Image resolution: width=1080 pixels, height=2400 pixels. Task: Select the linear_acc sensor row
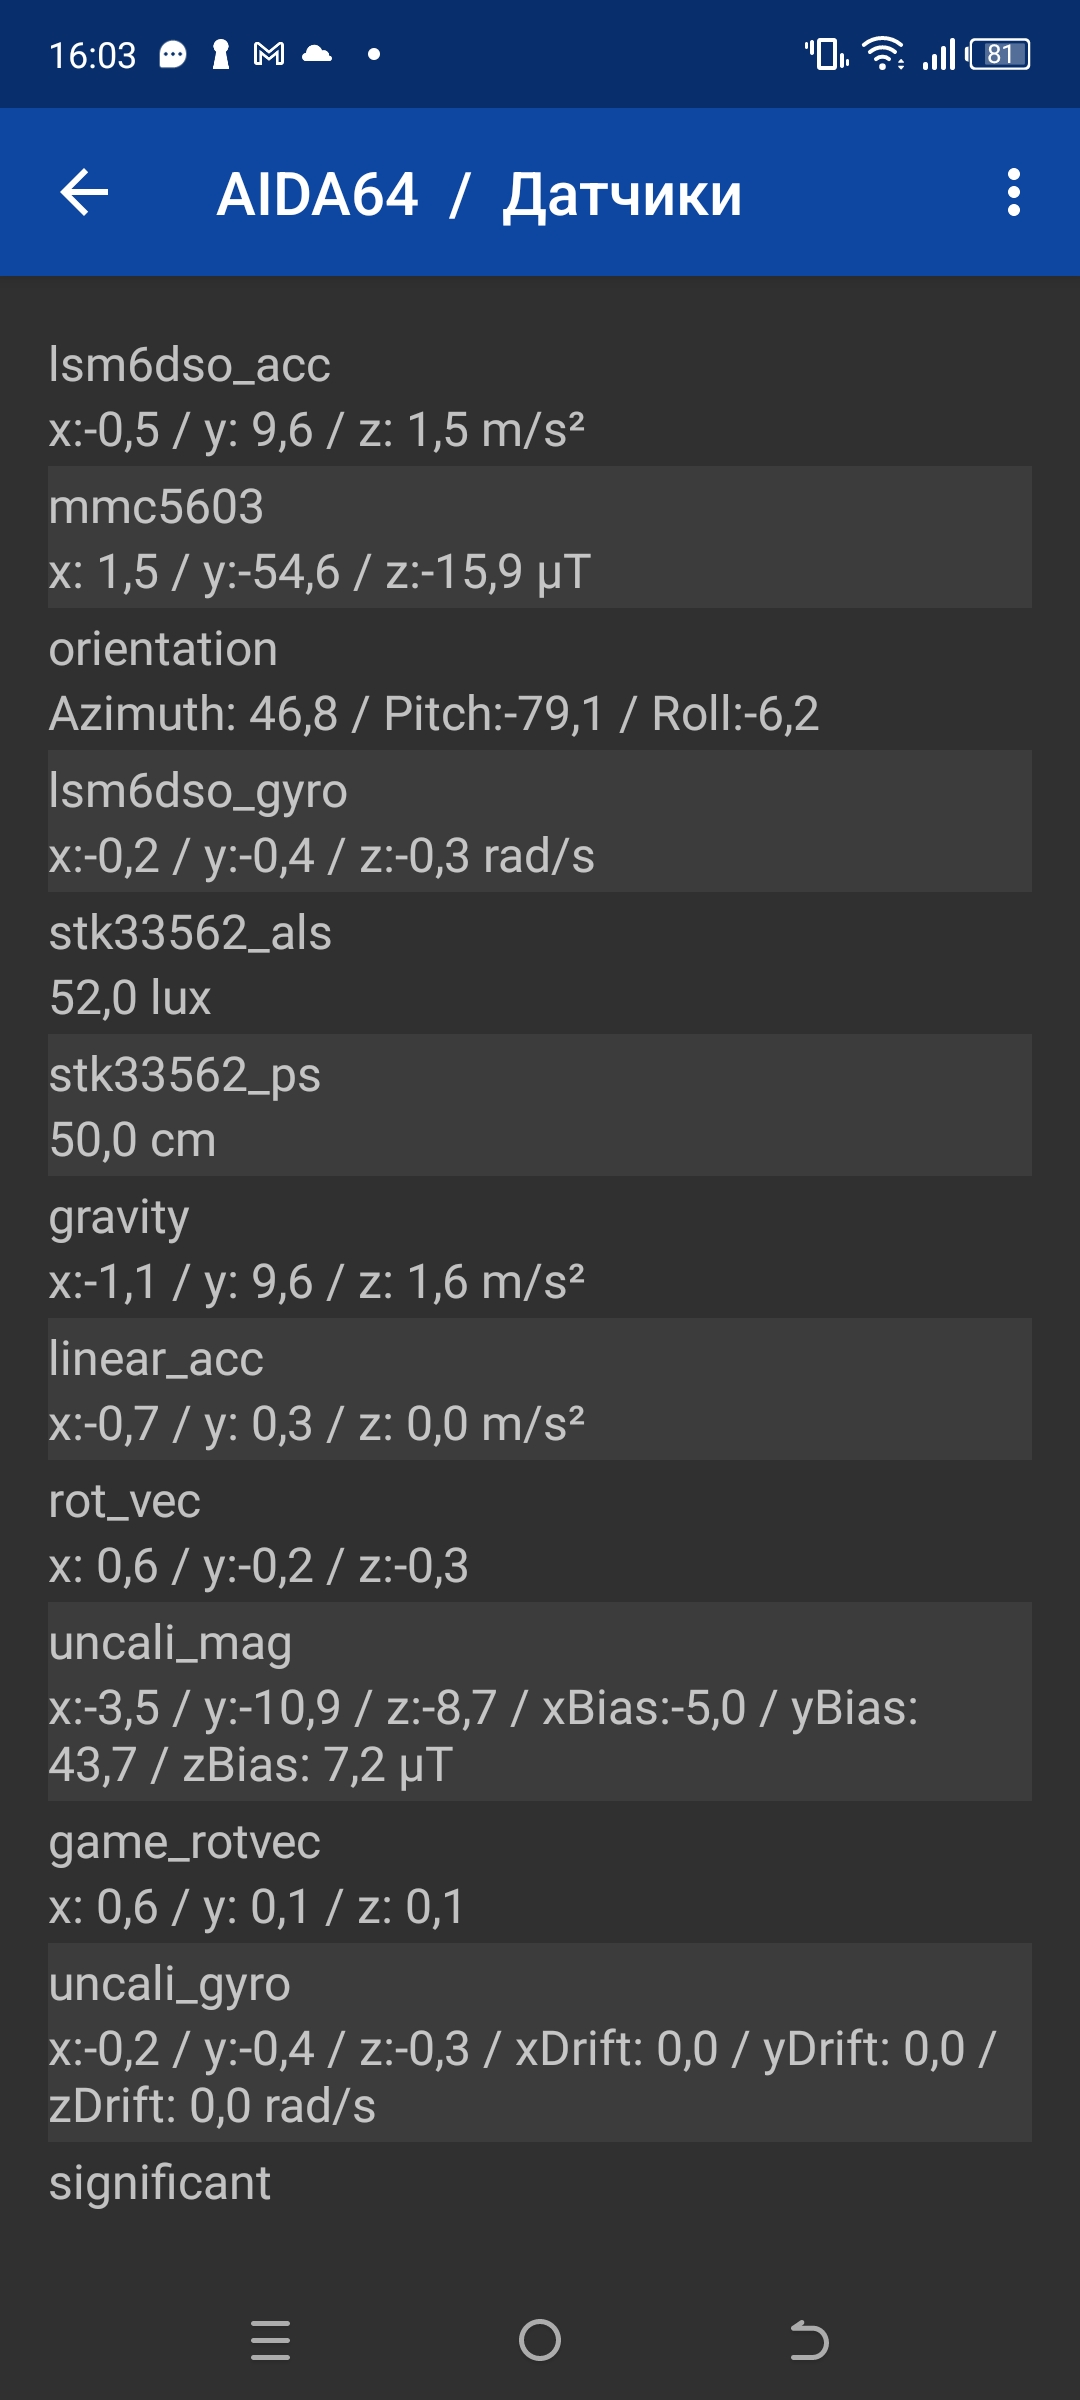(x=540, y=1390)
